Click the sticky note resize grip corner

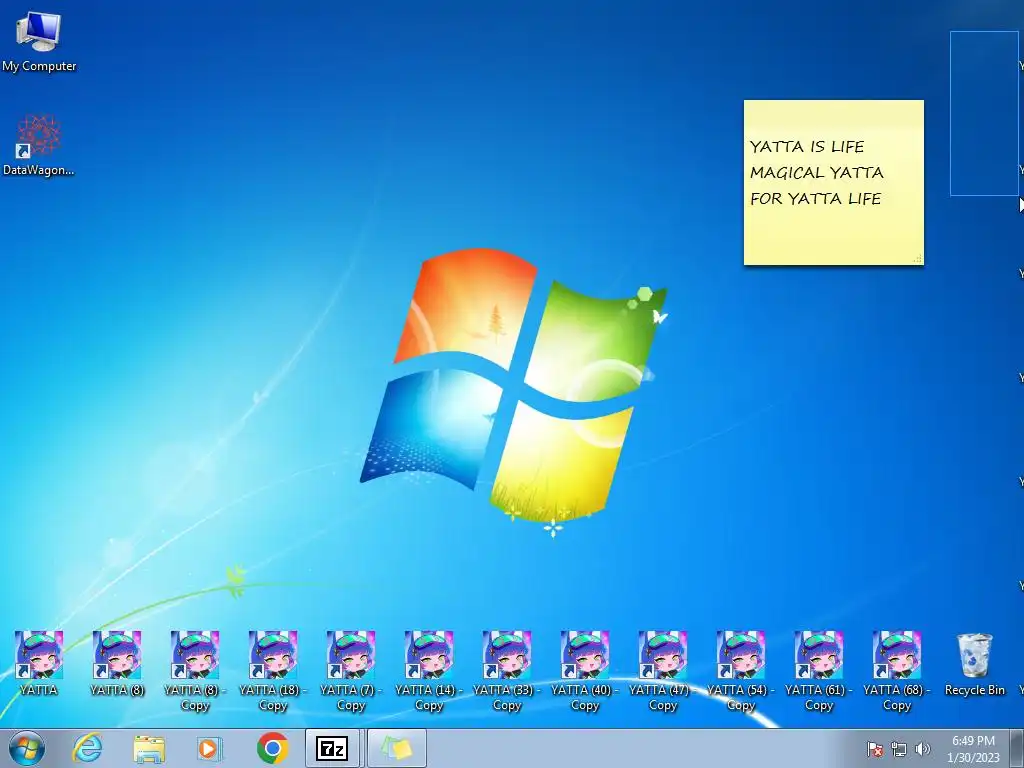tap(918, 259)
